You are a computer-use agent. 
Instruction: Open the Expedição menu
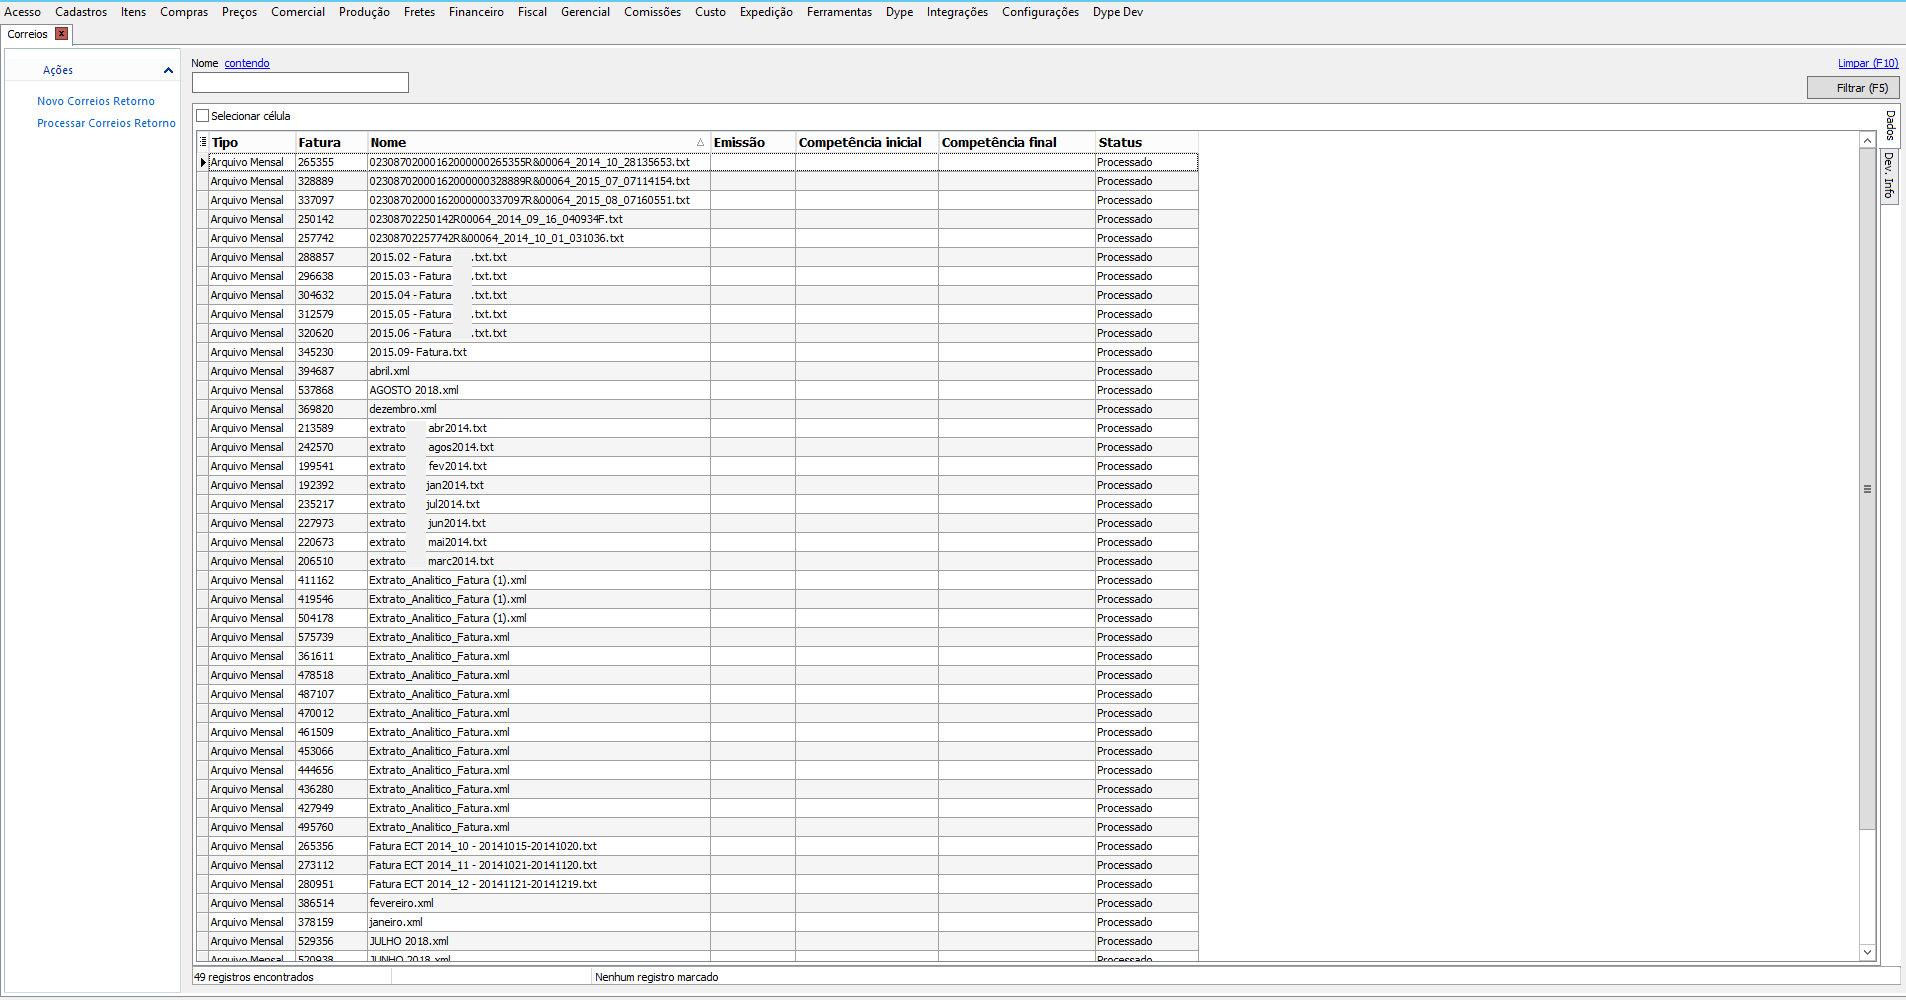tap(766, 12)
